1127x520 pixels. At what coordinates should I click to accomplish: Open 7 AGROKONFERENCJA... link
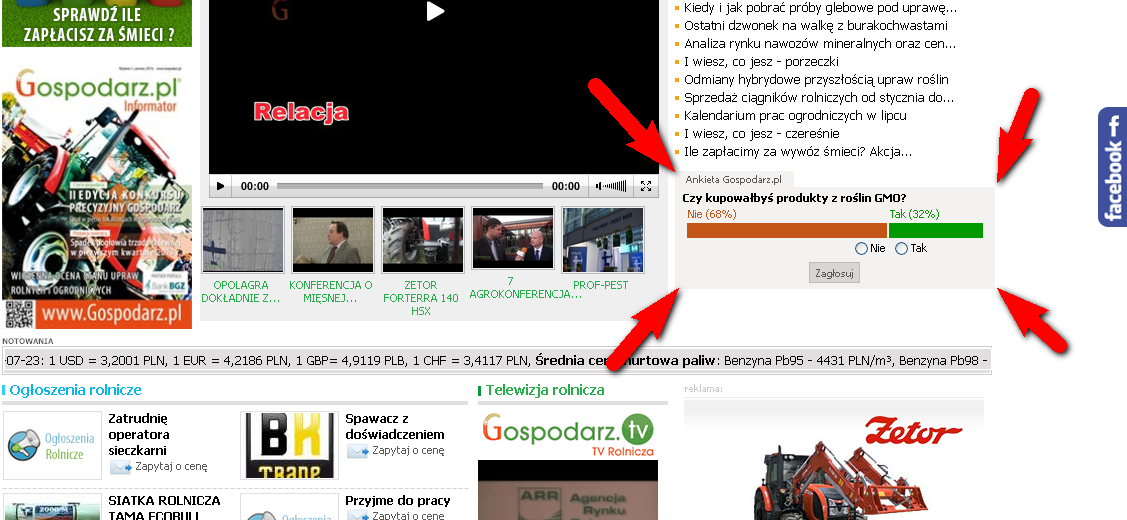[525, 288]
